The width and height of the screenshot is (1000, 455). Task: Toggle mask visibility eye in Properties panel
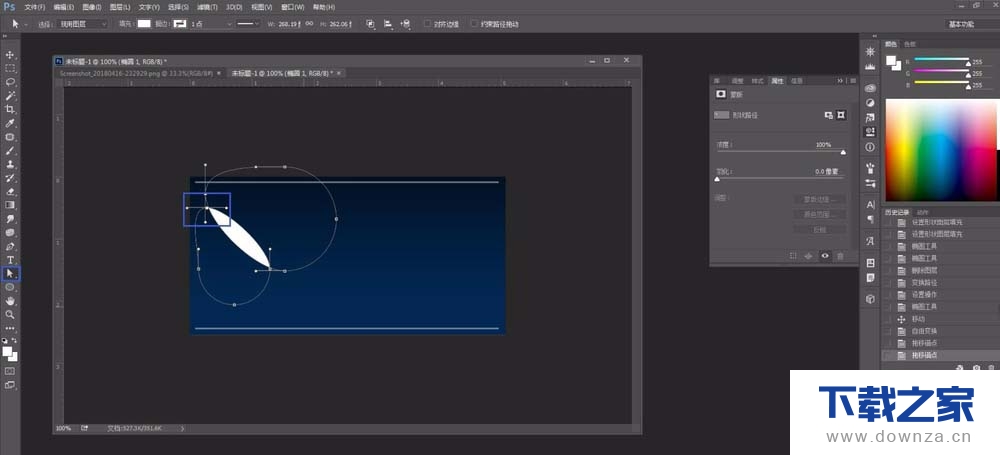(825, 256)
